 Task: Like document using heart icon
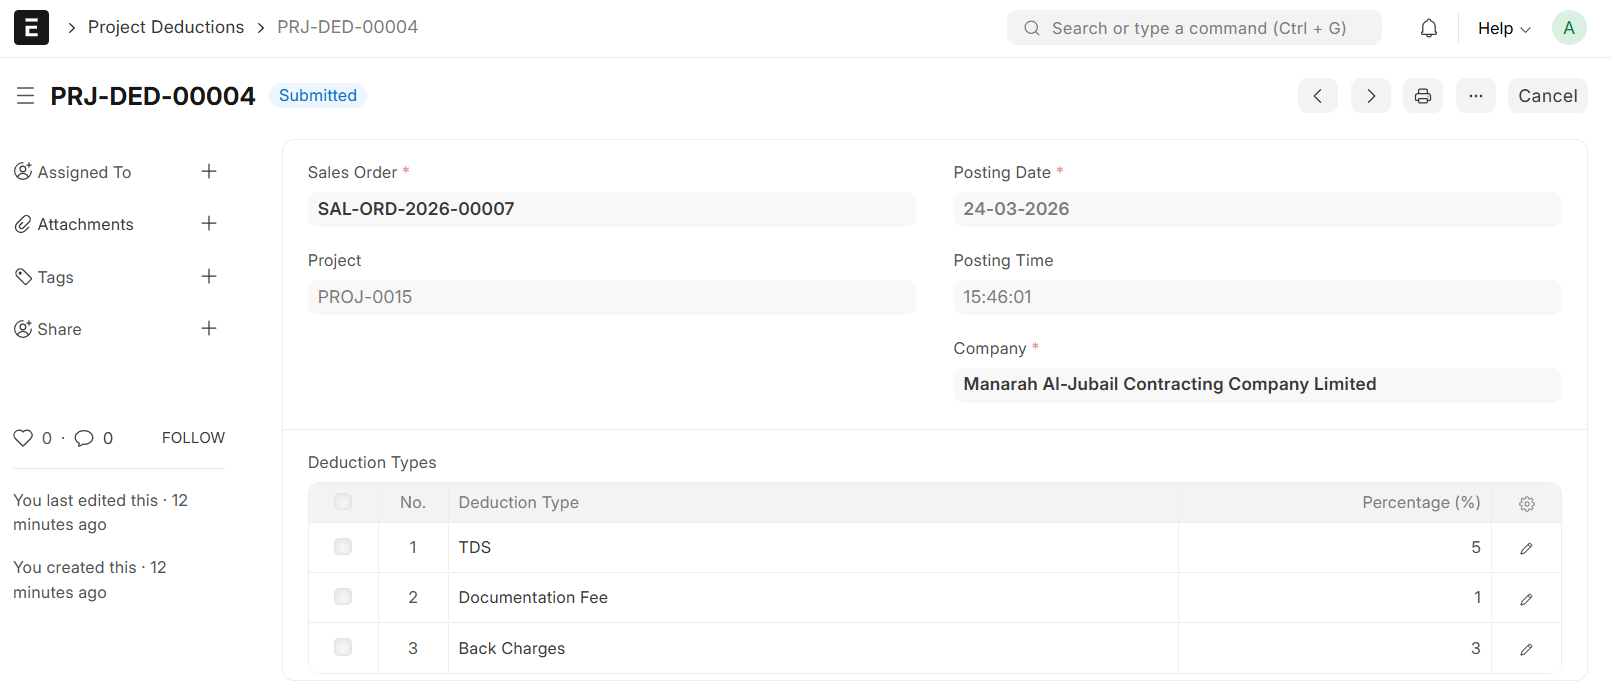coord(23,438)
